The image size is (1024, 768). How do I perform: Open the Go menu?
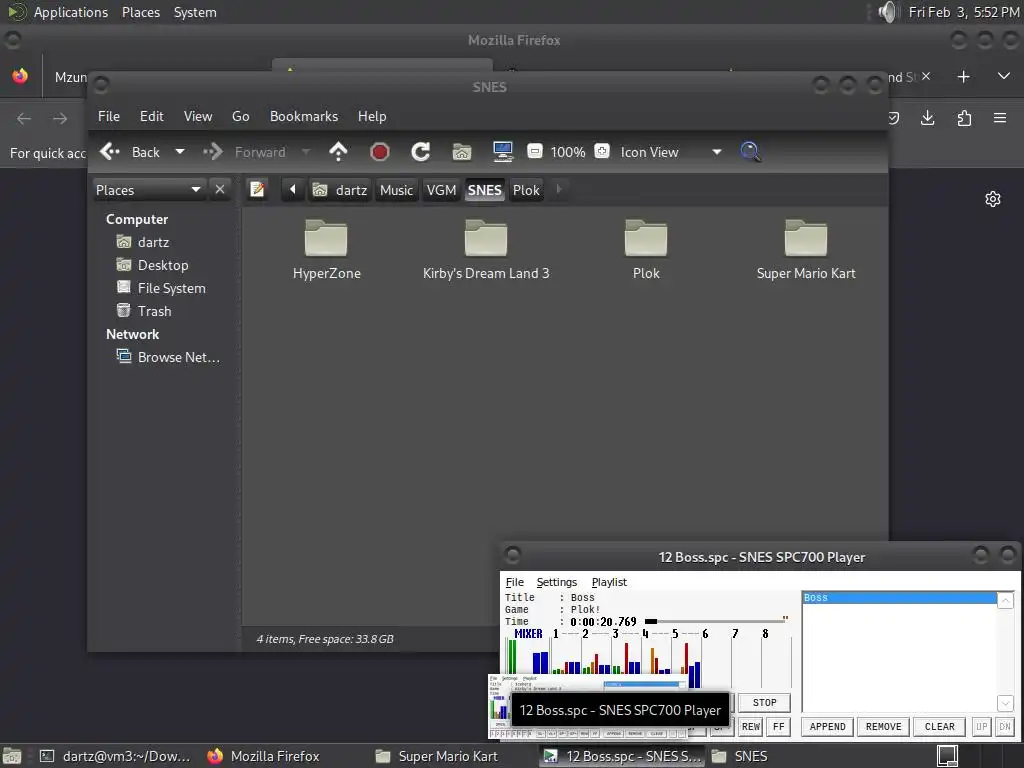[x=240, y=116]
